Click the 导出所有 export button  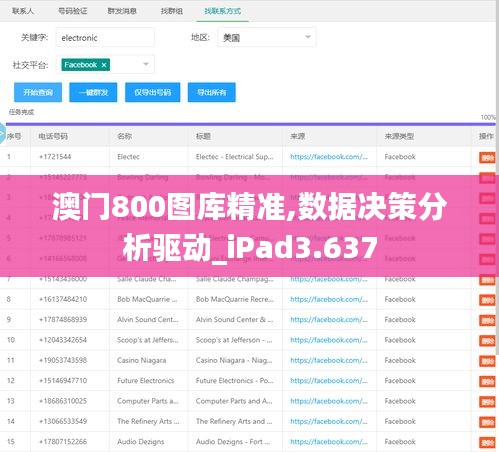(212, 92)
